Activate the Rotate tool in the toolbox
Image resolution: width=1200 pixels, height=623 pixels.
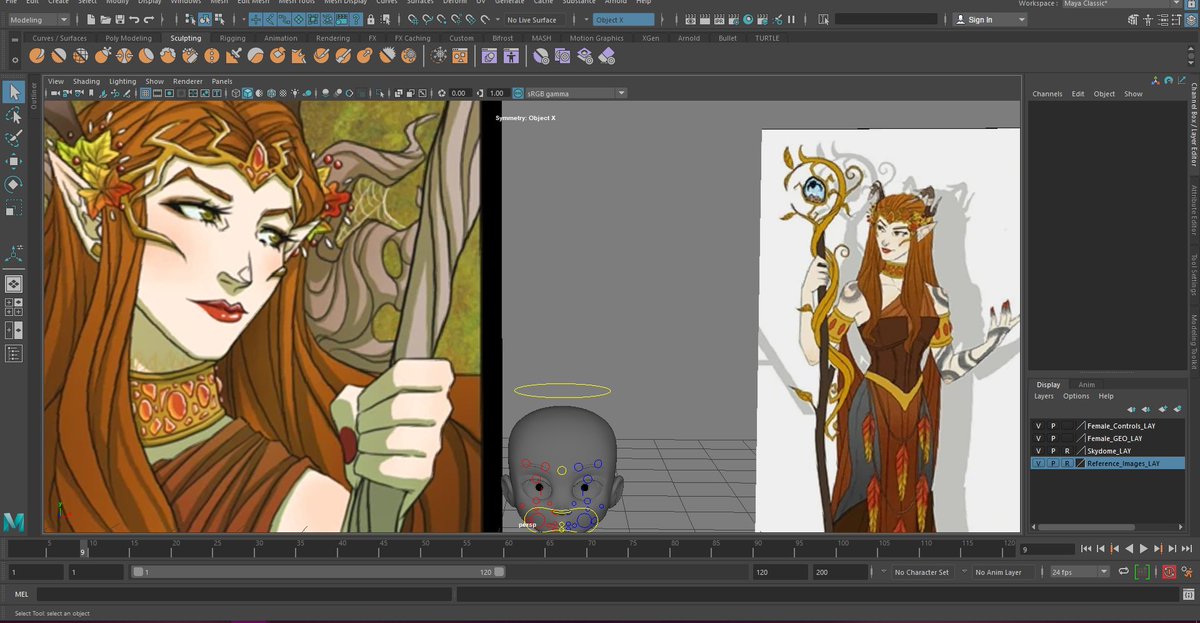coord(14,184)
